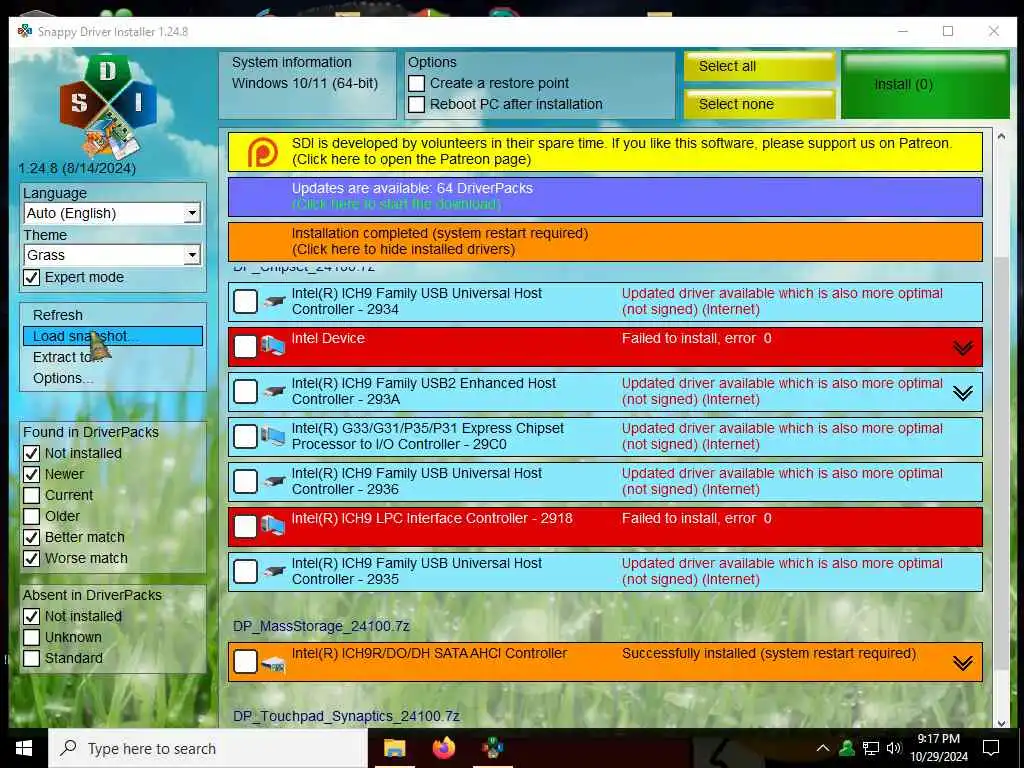Toggle the Newer filter checkbox
The height and width of the screenshot is (768, 1024).
[31, 474]
